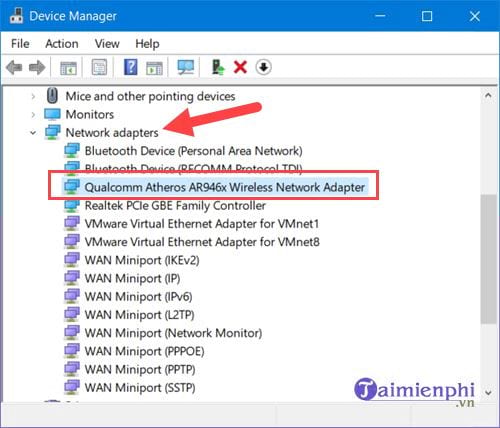Select WAN Miniport (Network Monitor) entry
The height and width of the screenshot is (428, 500).
coord(173,333)
